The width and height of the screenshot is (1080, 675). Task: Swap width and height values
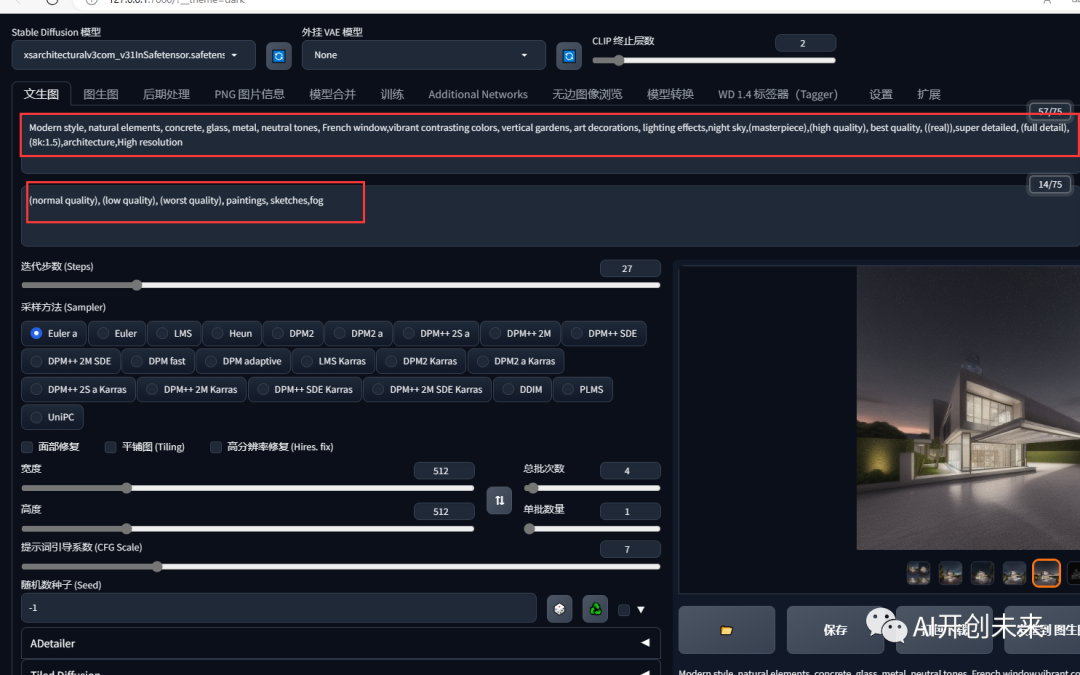tap(499, 500)
